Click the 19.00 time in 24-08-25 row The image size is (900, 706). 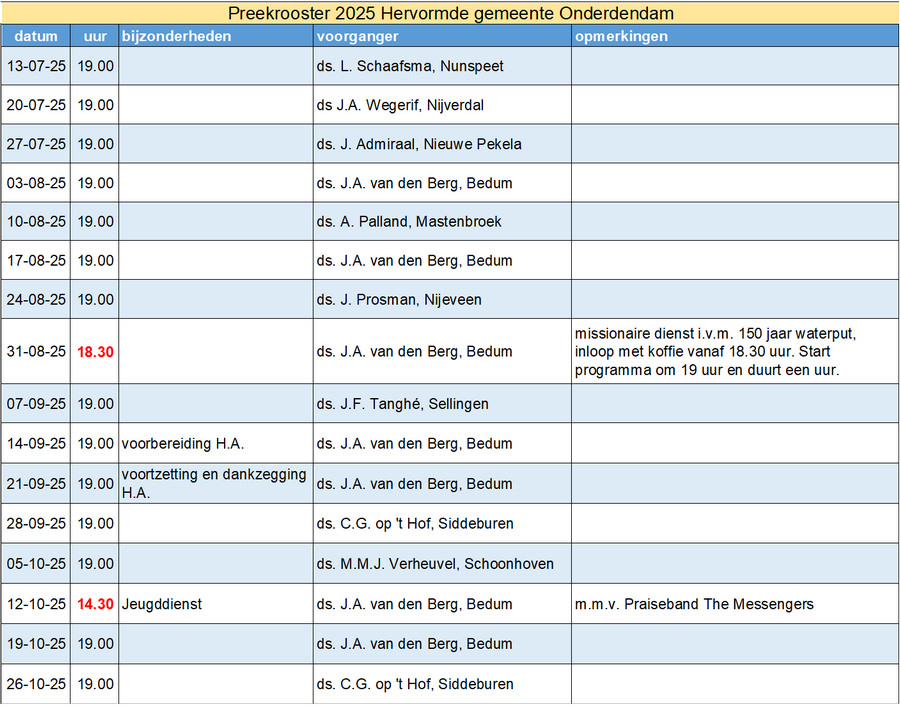click(x=95, y=300)
